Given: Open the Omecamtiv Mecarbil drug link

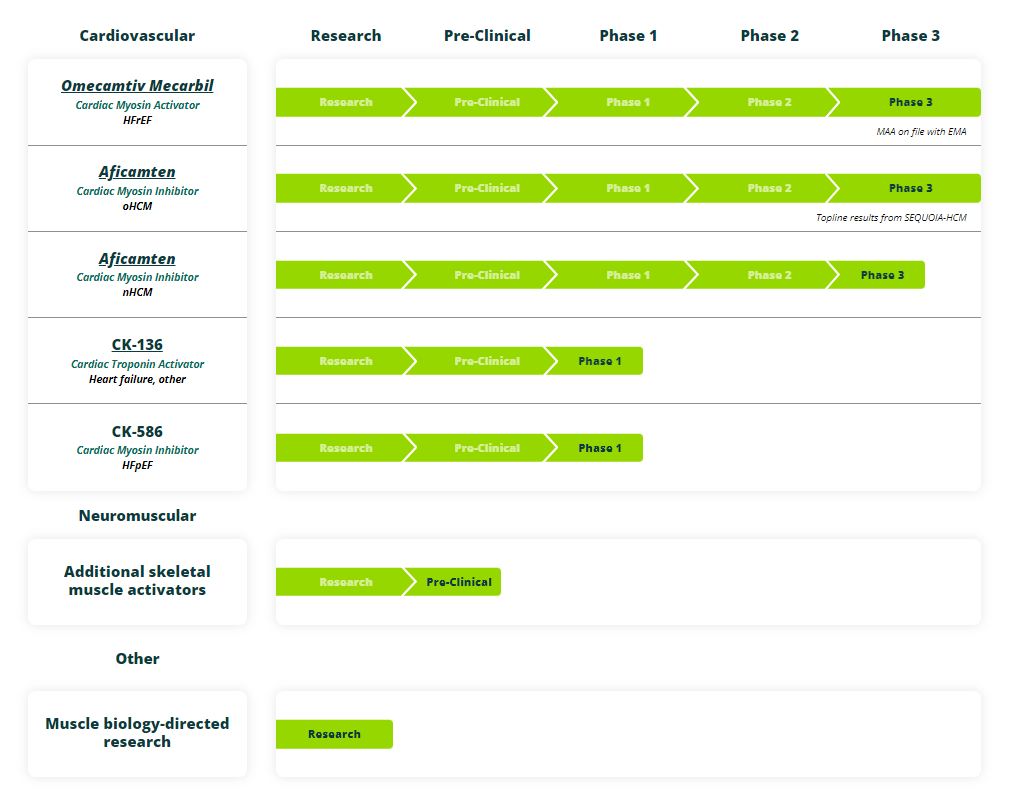Looking at the screenshot, I should [137, 86].
